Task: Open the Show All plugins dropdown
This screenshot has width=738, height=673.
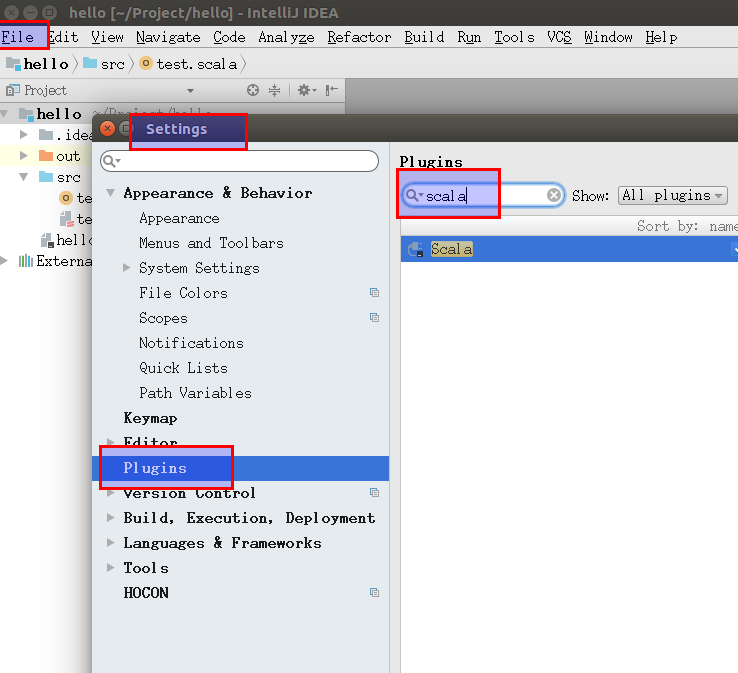Action: click(x=673, y=195)
